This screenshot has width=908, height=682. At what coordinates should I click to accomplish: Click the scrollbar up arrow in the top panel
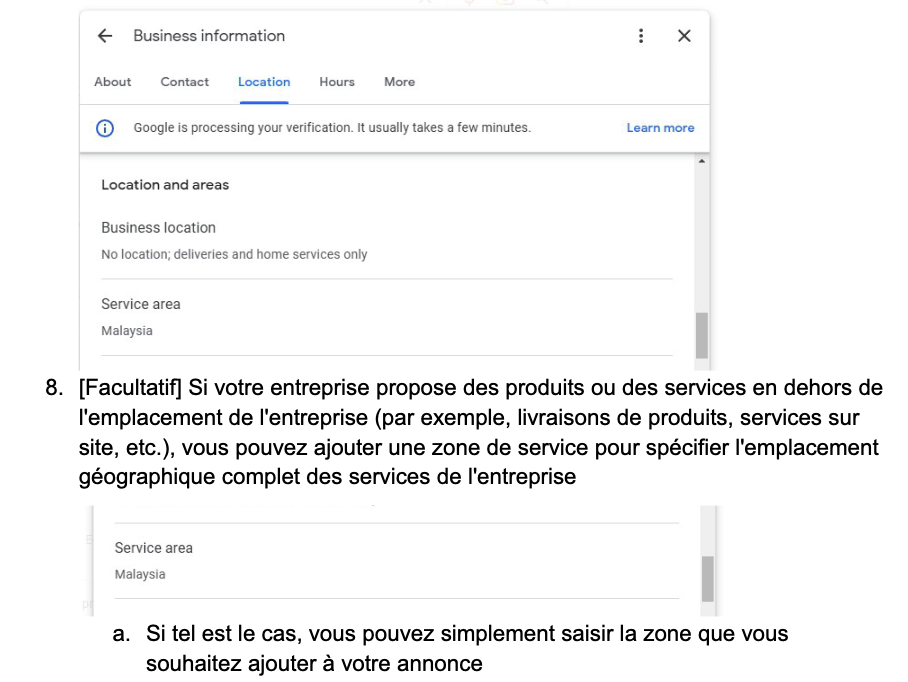(x=701, y=161)
